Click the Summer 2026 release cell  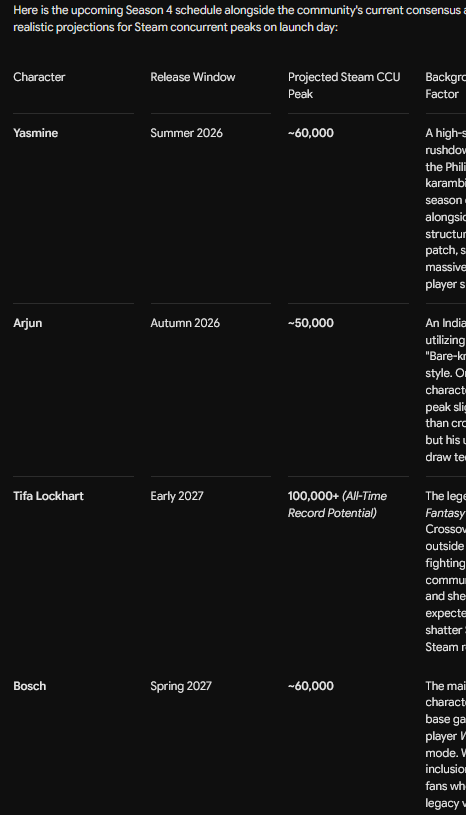(x=187, y=133)
